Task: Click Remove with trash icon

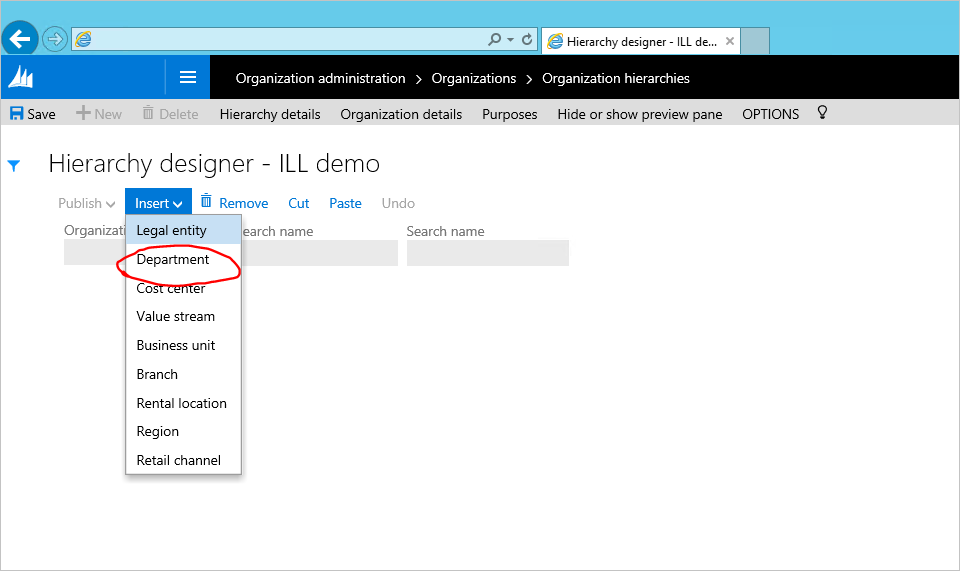Action: [234, 203]
